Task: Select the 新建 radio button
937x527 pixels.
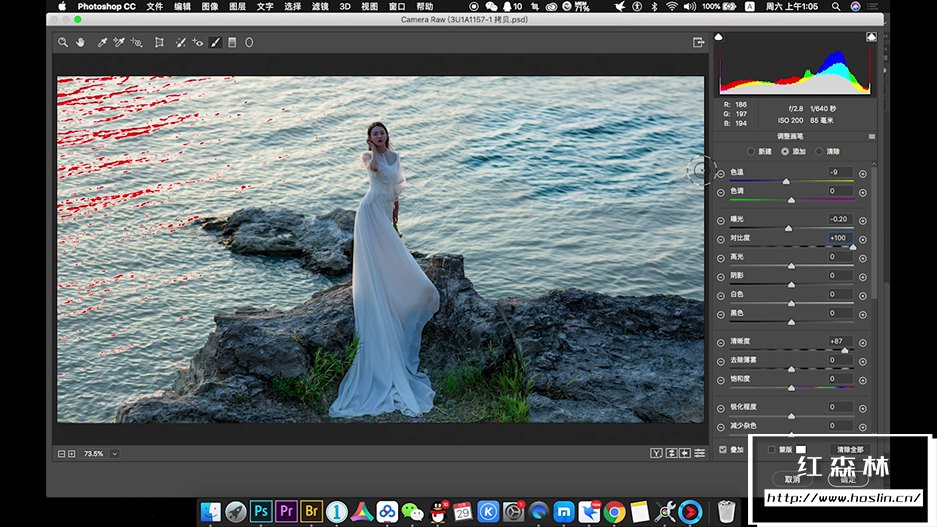Action: 752,151
